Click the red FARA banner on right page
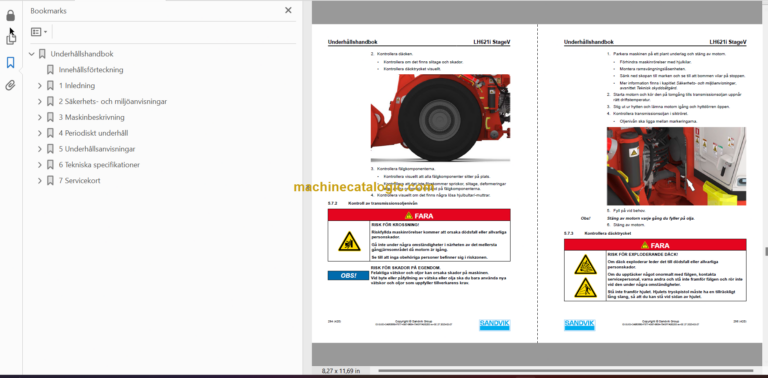The image size is (768, 378). [x=655, y=245]
